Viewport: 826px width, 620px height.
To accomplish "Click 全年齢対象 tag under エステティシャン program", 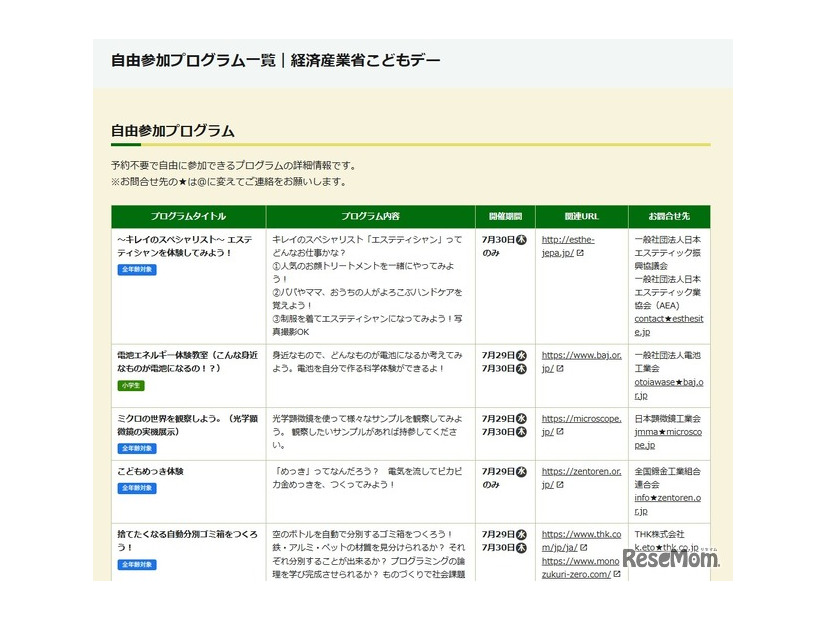I will coord(137,270).
